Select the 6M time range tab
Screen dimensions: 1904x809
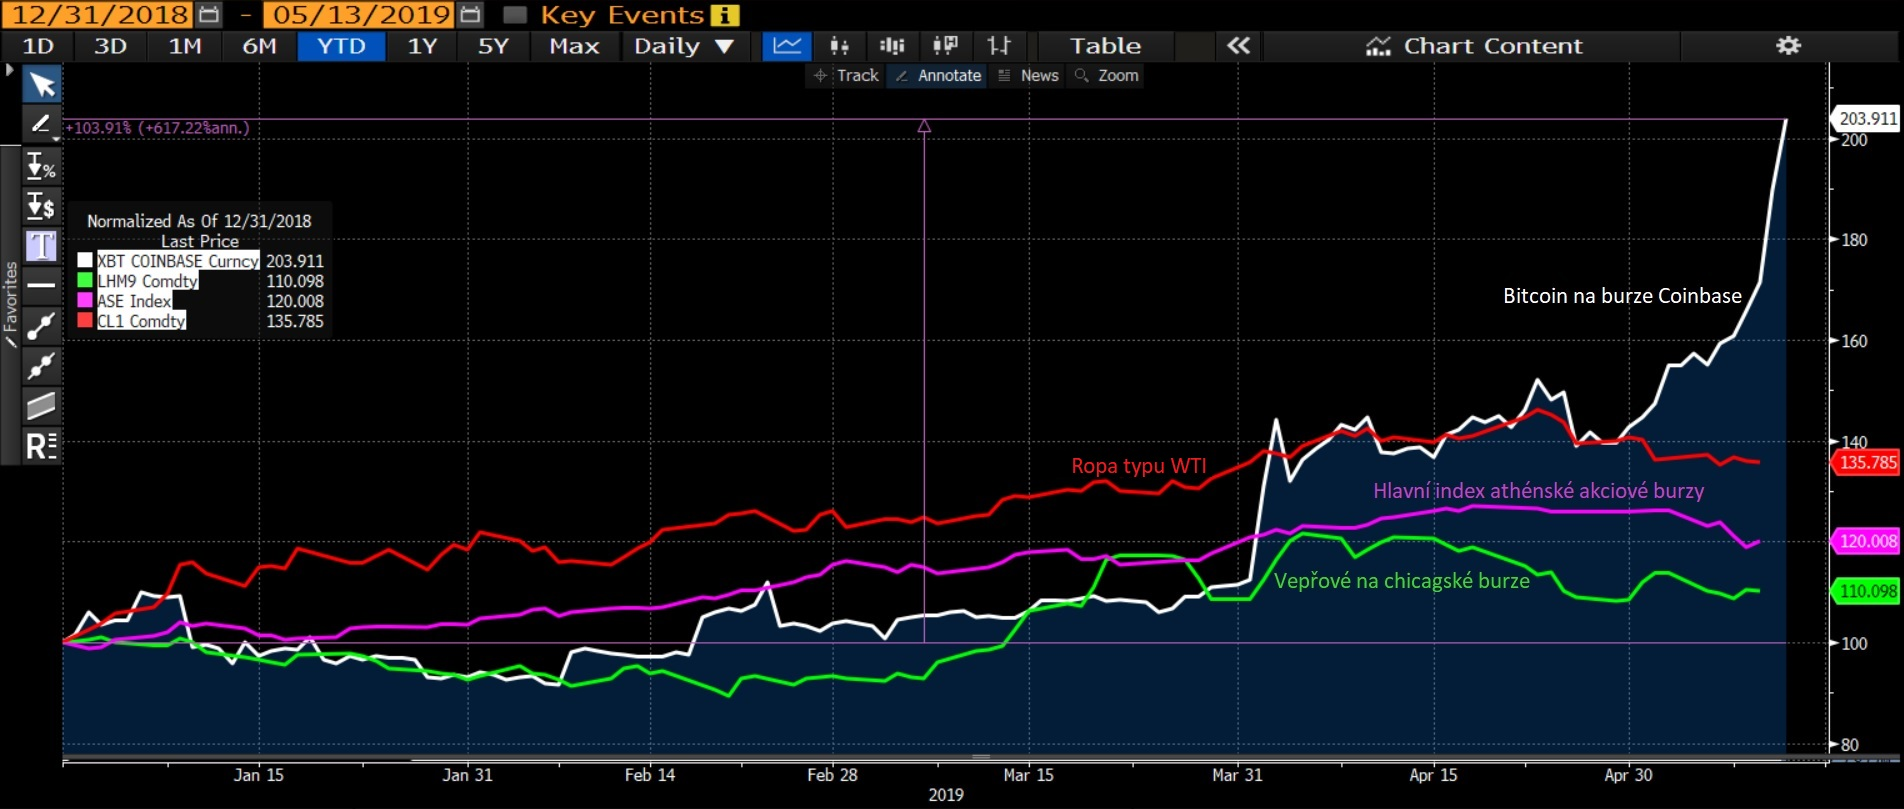pos(259,46)
